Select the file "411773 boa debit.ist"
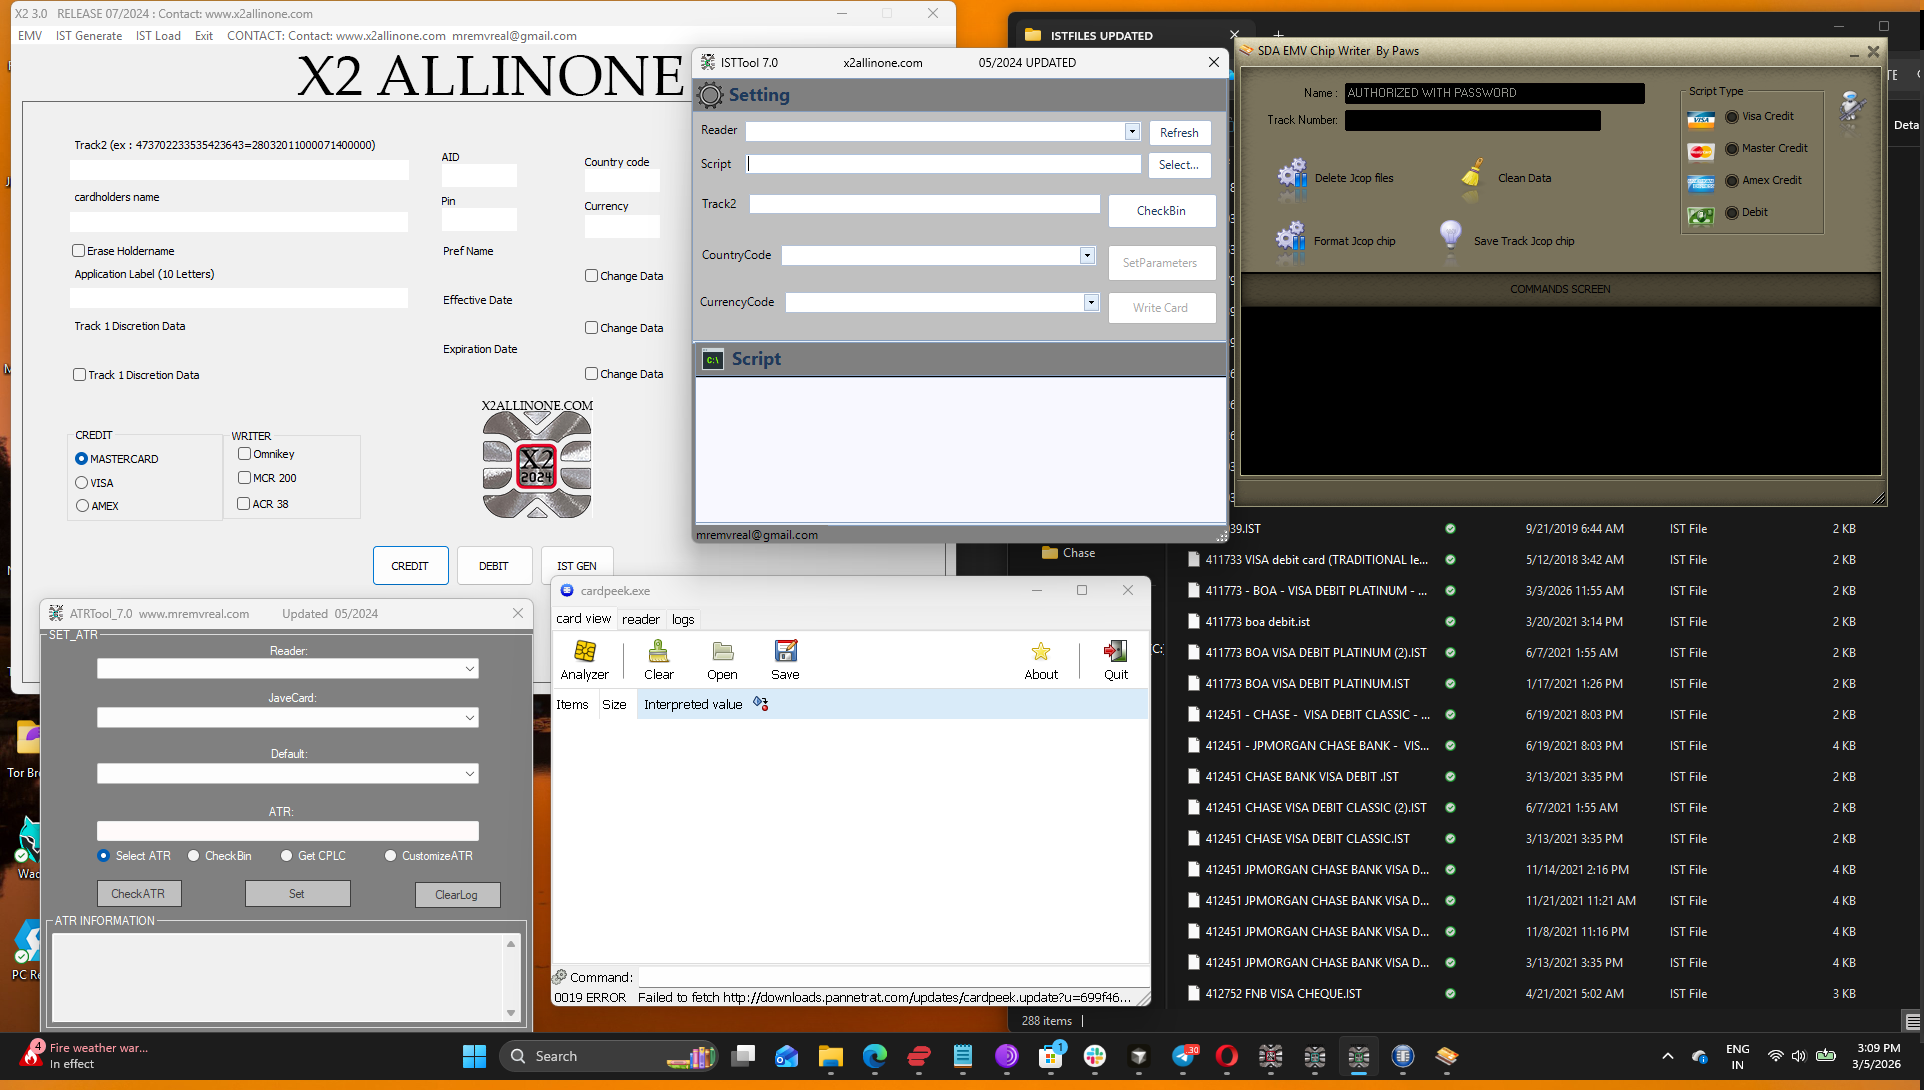The image size is (1924, 1090). 1257,622
